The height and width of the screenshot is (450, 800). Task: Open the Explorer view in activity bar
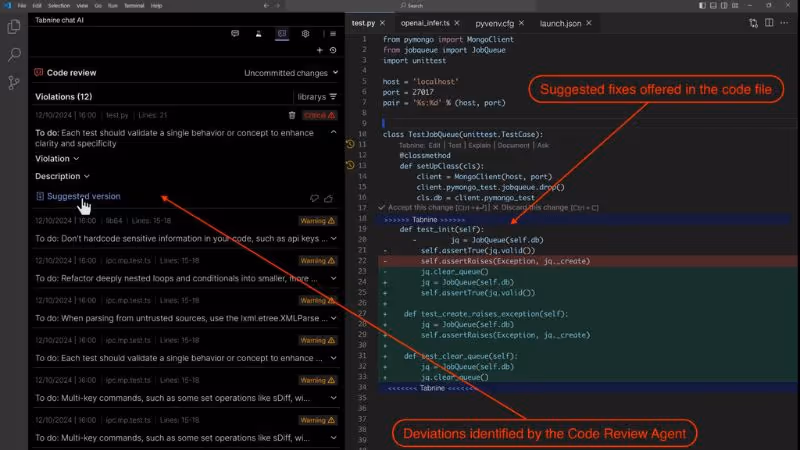pyautogui.click(x=14, y=27)
